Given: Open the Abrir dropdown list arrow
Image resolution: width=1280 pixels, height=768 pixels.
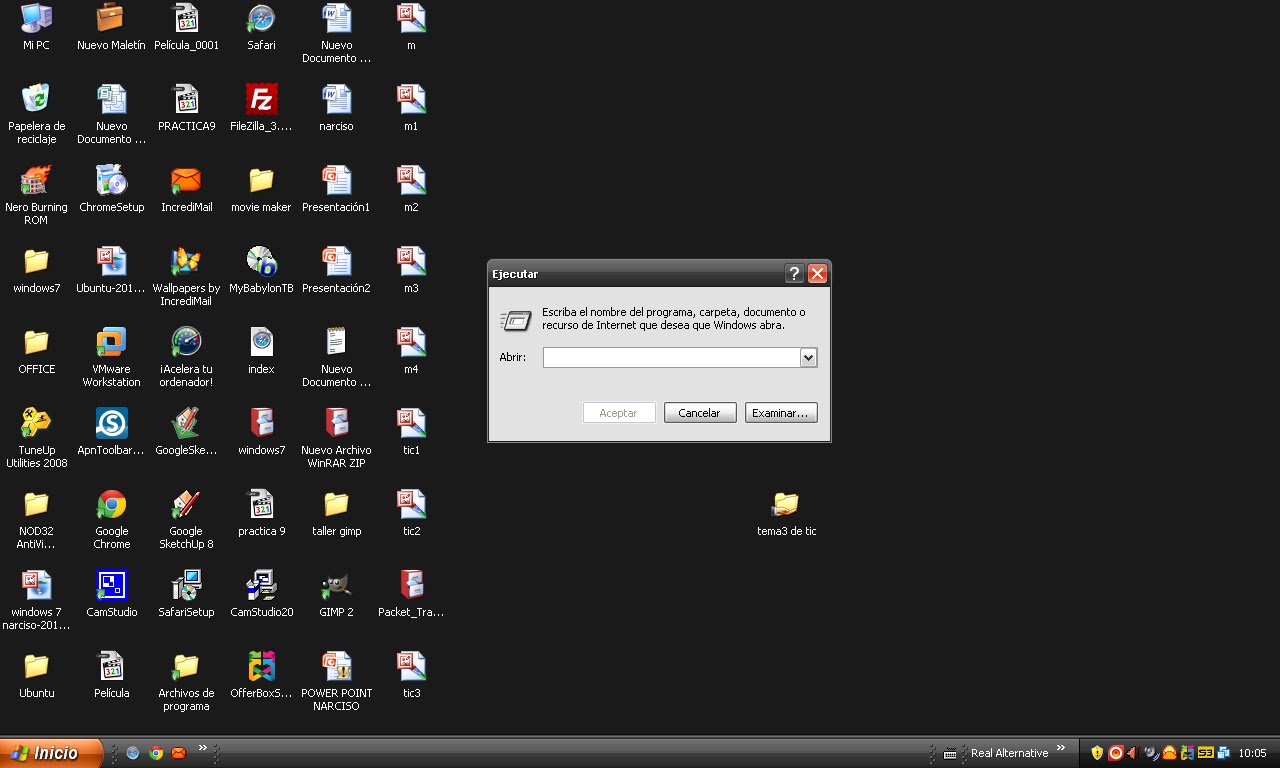Looking at the screenshot, I should click(809, 357).
